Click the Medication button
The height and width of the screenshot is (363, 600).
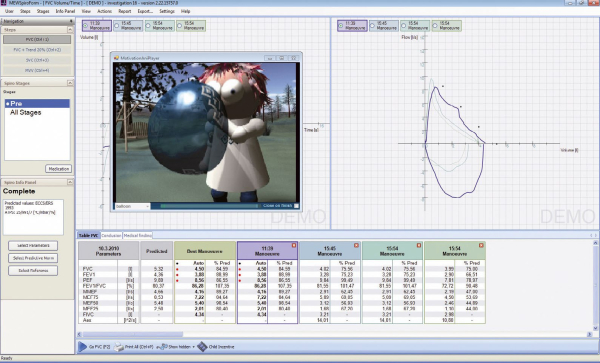click(59, 169)
